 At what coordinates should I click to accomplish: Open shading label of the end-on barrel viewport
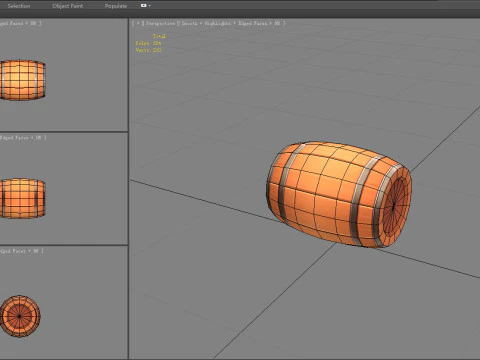[21, 251]
